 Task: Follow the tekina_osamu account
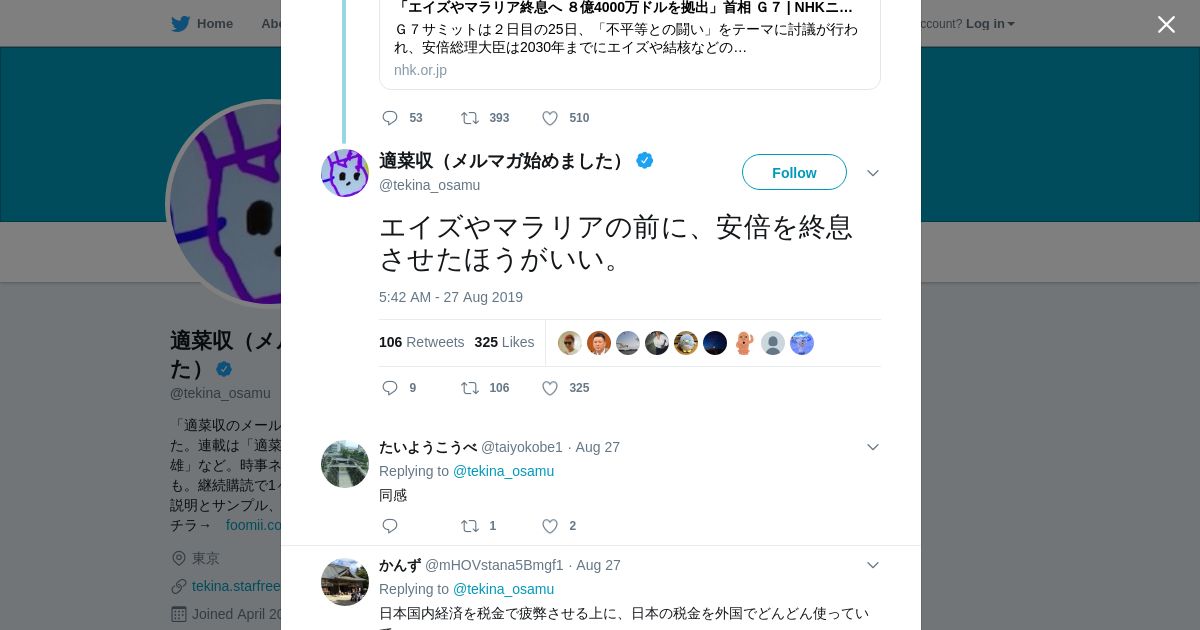pyautogui.click(x=794, y=172)
